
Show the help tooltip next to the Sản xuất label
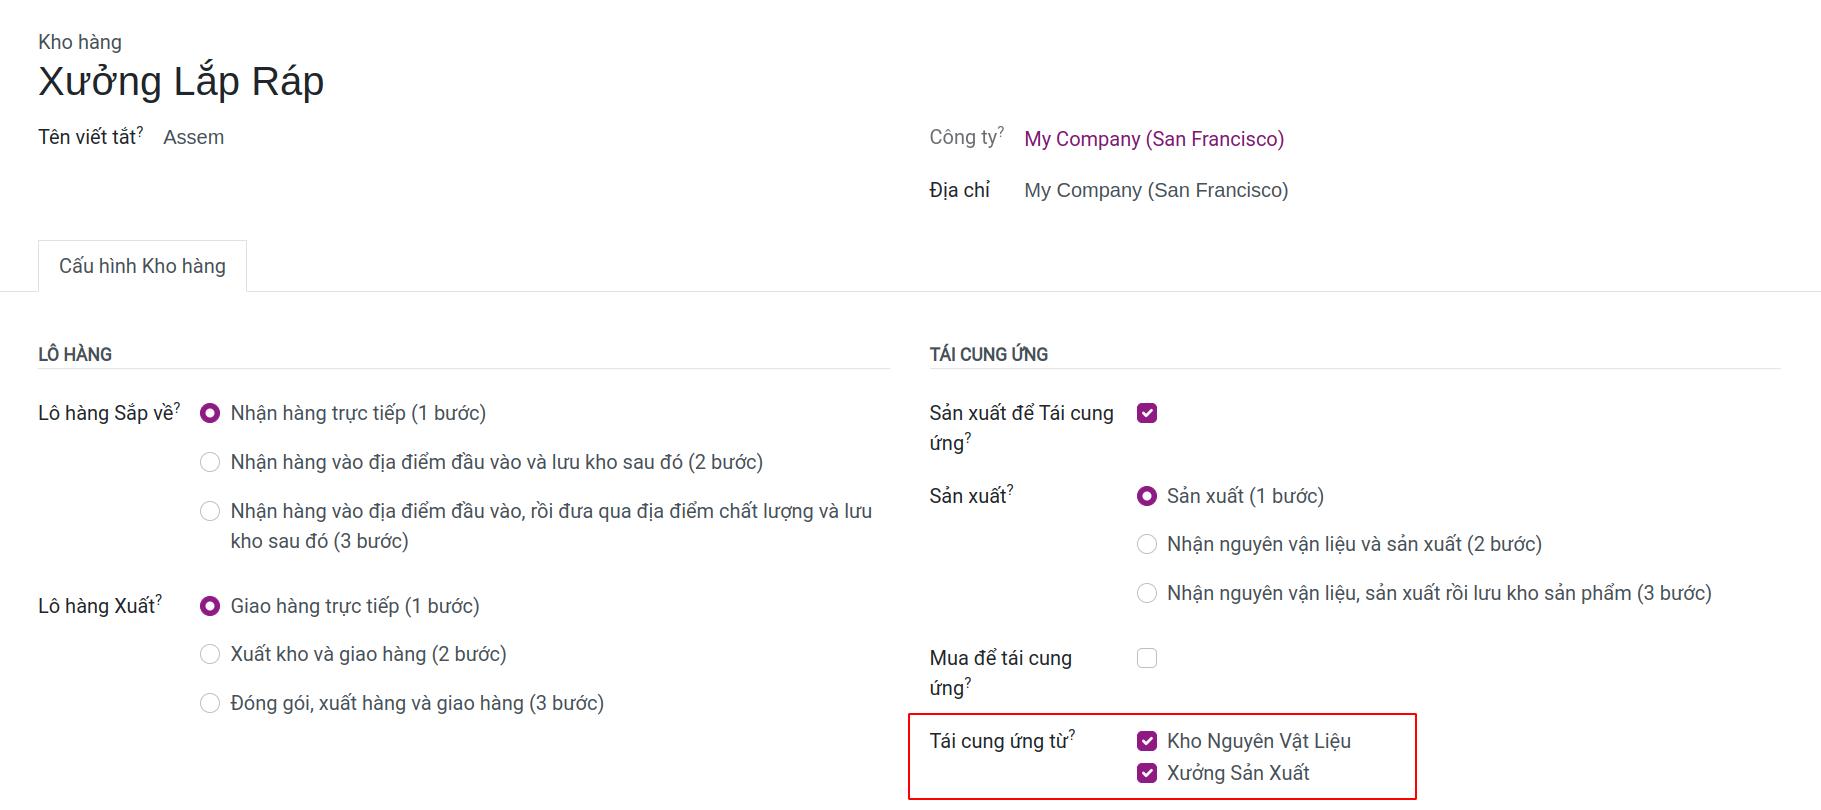pos(1010,490)
